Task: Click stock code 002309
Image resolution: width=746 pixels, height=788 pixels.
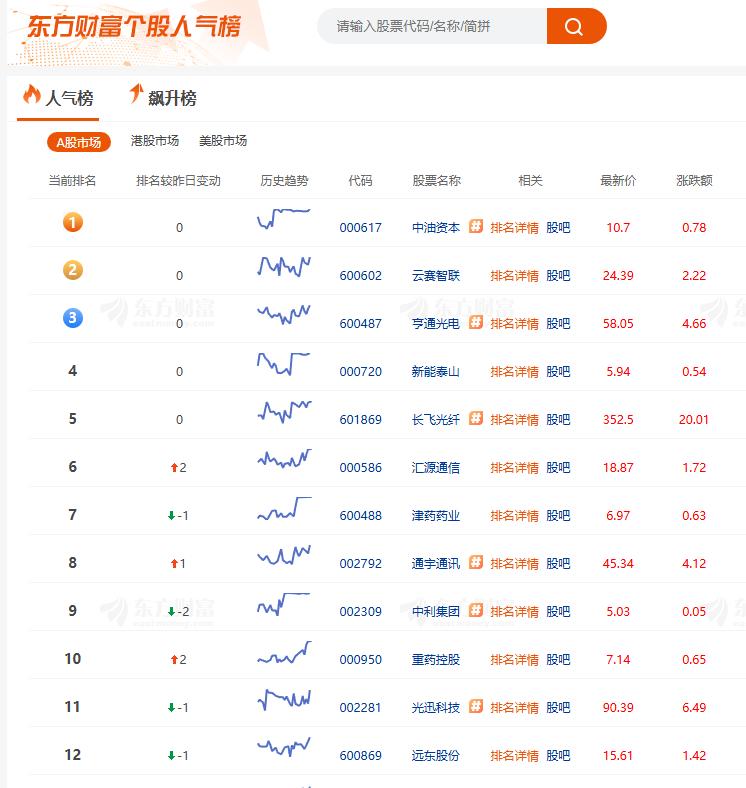Action: (x=360, y=612)
